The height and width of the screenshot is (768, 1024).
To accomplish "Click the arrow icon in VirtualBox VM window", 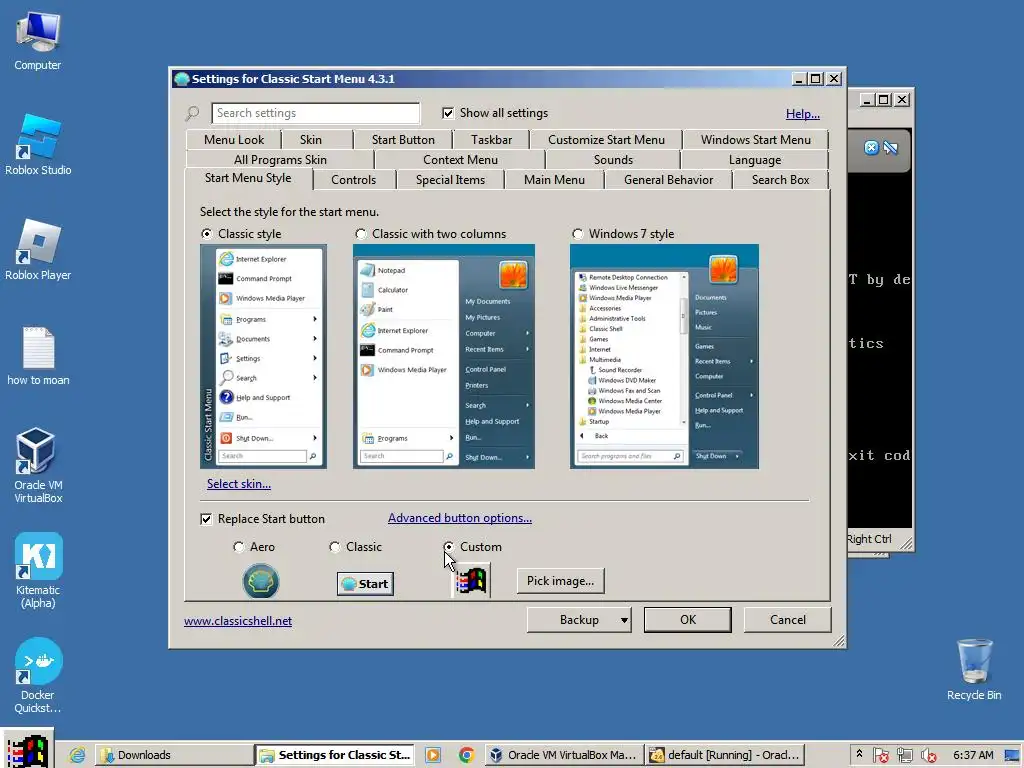I will [x=891, y=148].
